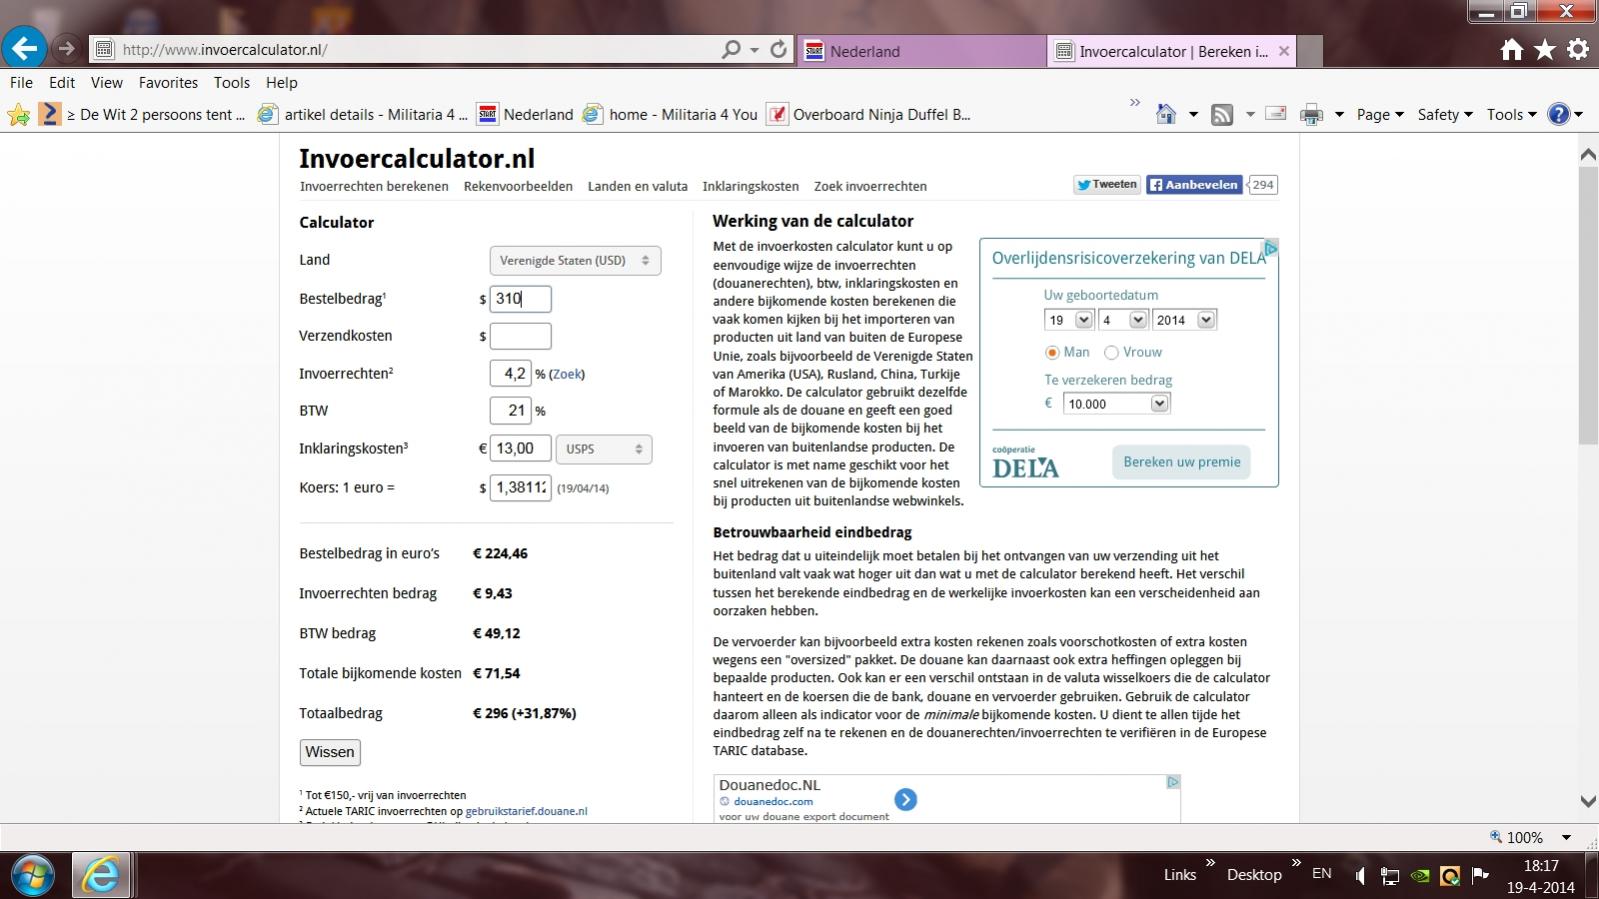Select the Man radio button
This screenshot has height=899, width=1599.
[1052, 352]
